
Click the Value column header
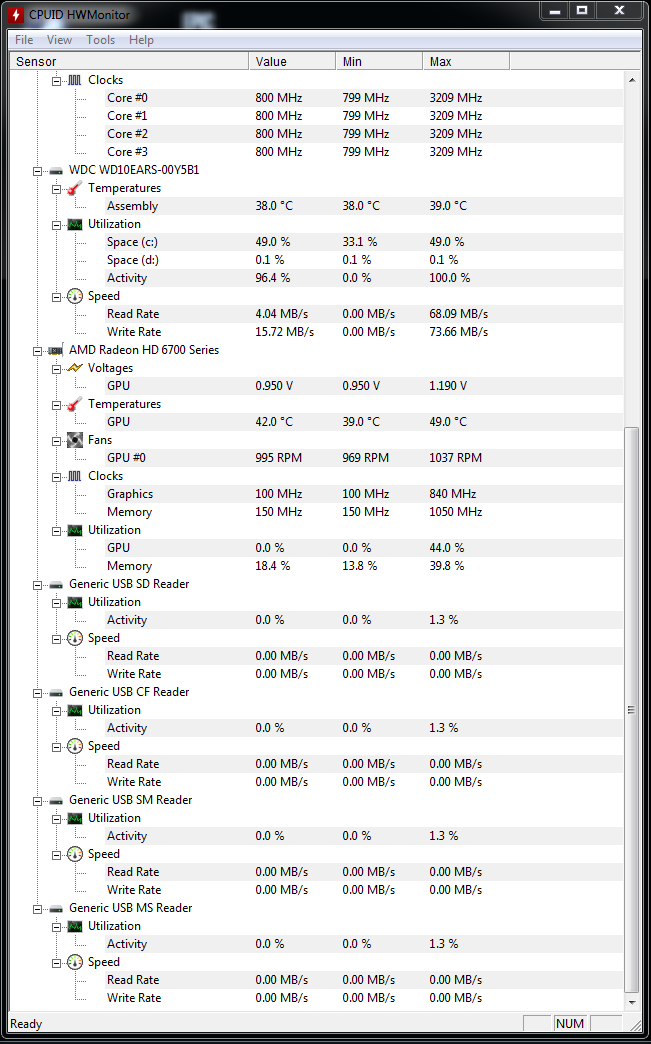tap(291, 61)
